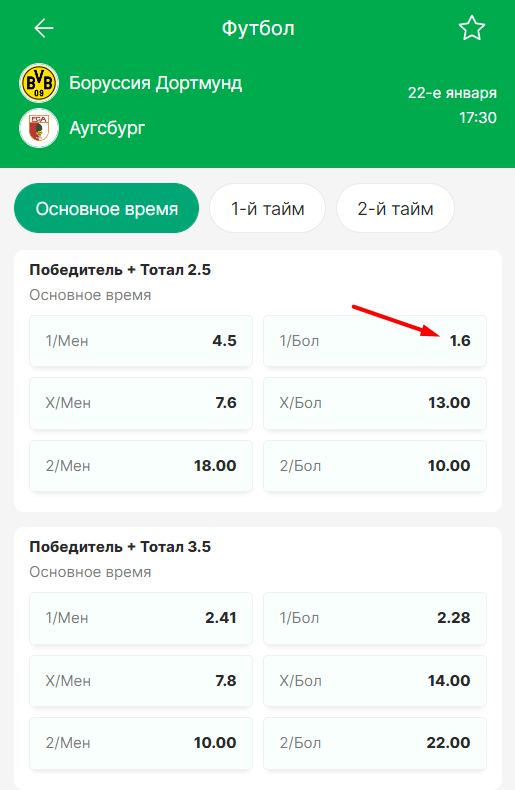The height and width of the screenshot is (790, 515).
Task: Pick 2/Бол bet at 10.00 odds
Action: 375,466
